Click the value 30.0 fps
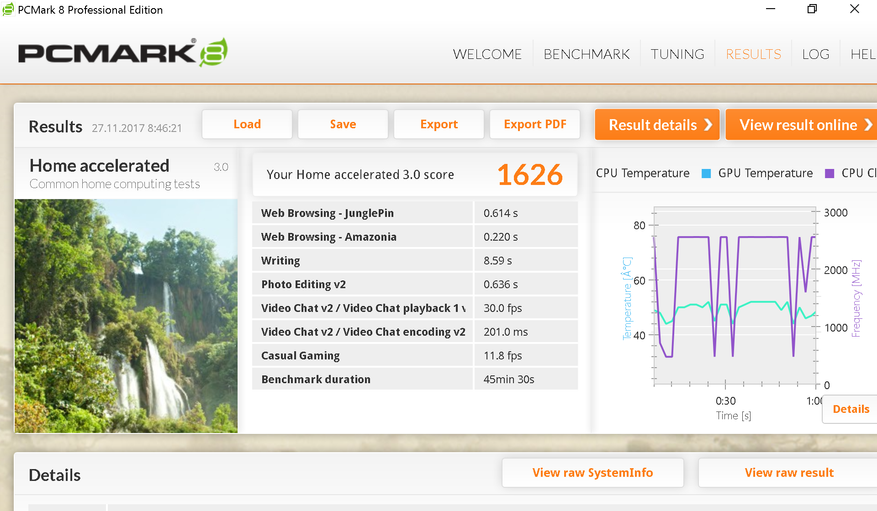877x511 pixels. coord(503,308)
